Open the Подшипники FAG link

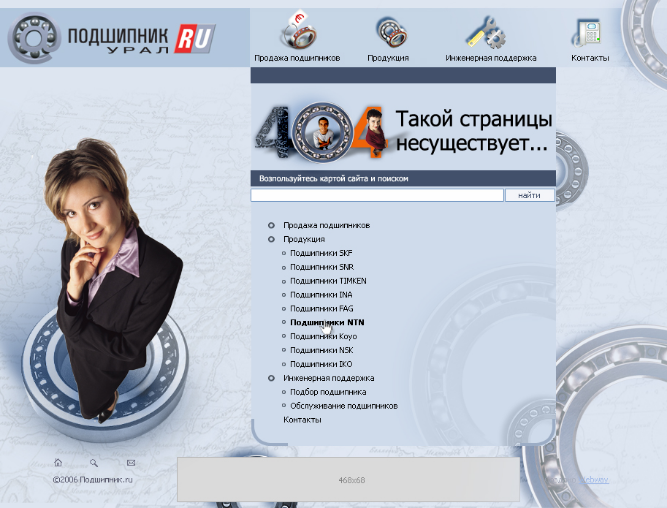tap(322, 308)
